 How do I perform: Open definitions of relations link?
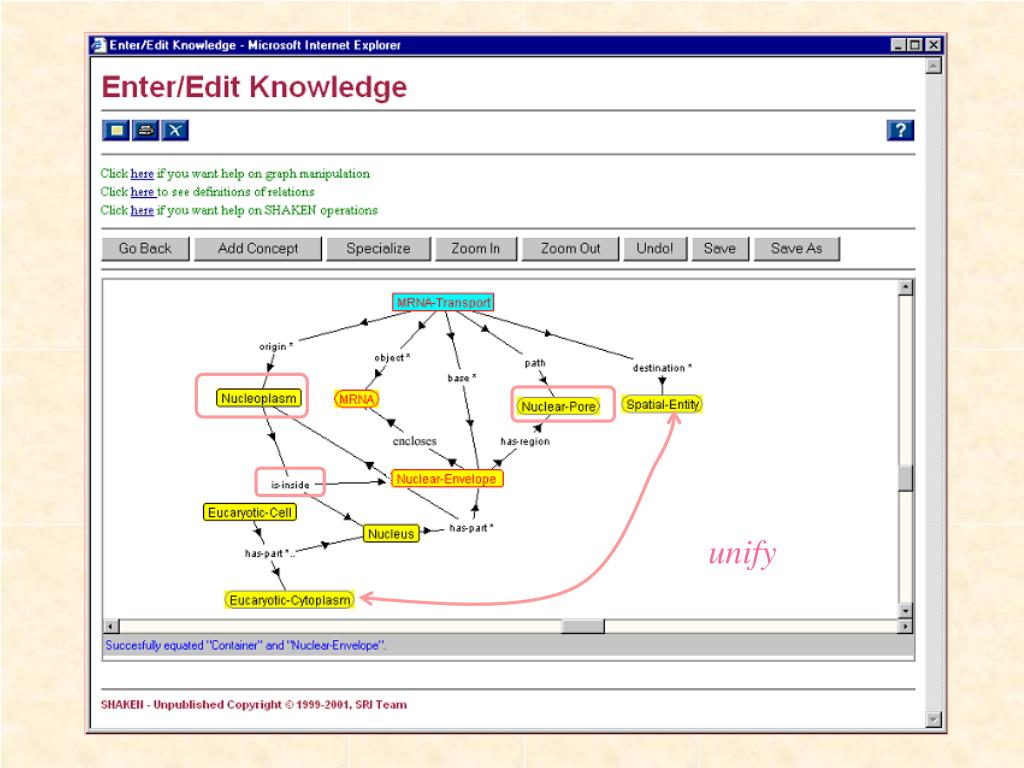click(x=142, y=192)
